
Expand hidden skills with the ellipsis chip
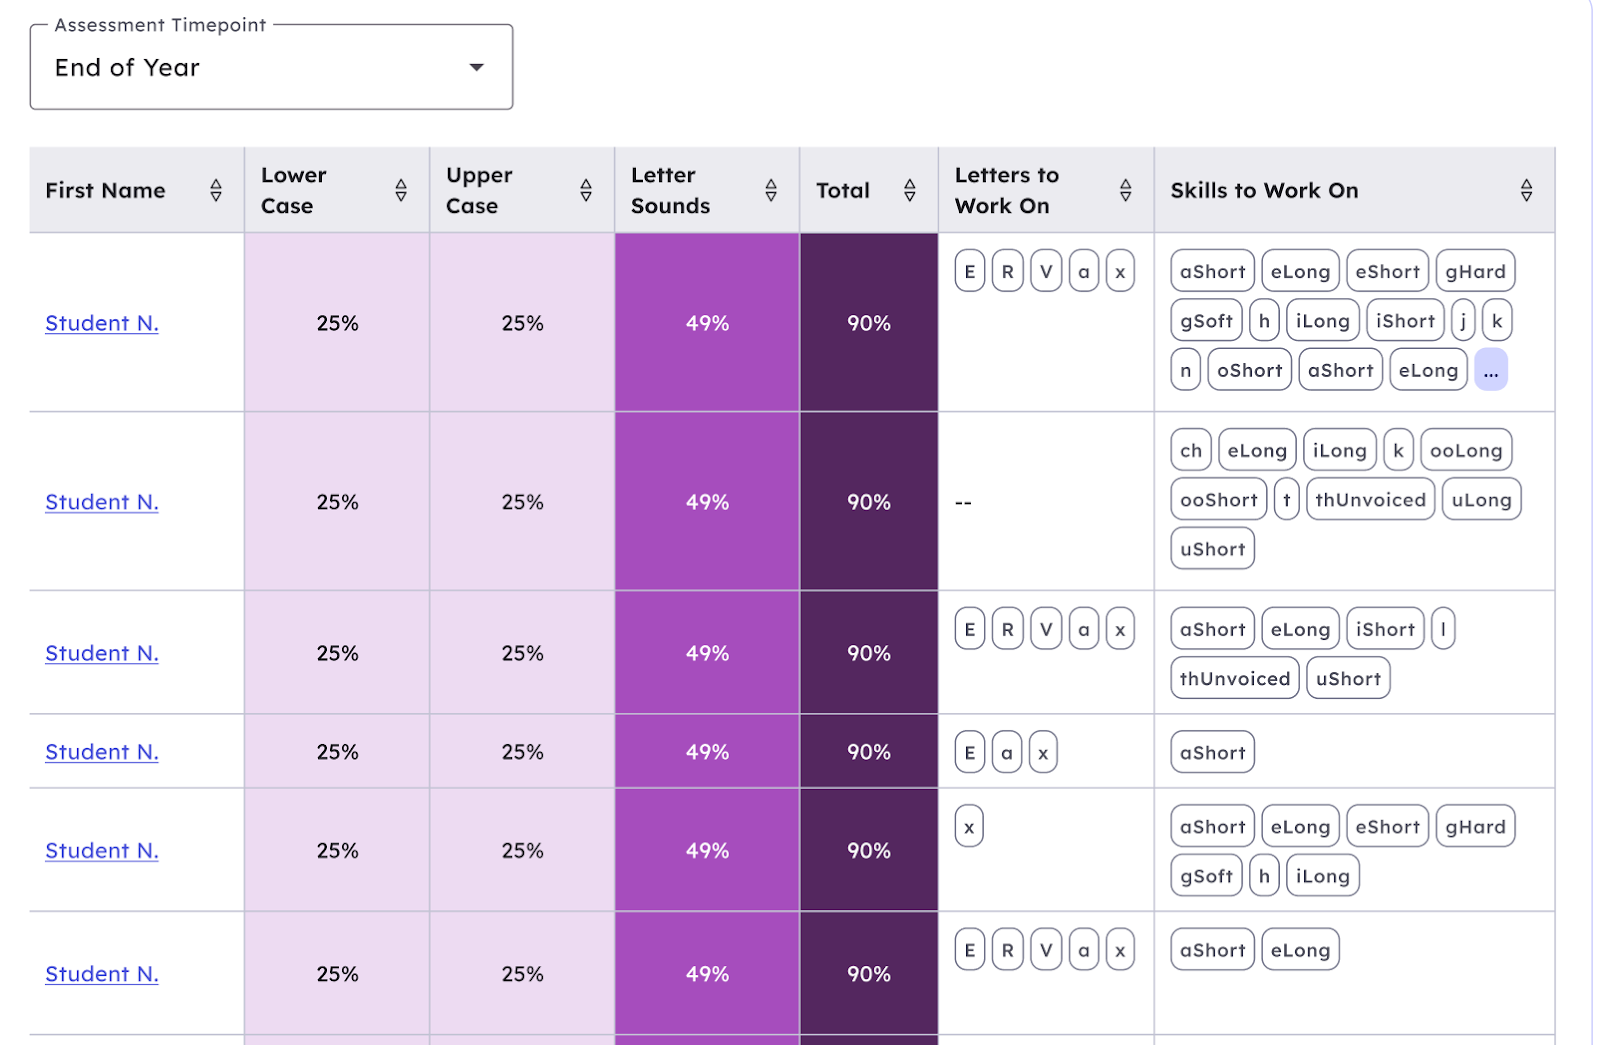tap(1490, 371)
